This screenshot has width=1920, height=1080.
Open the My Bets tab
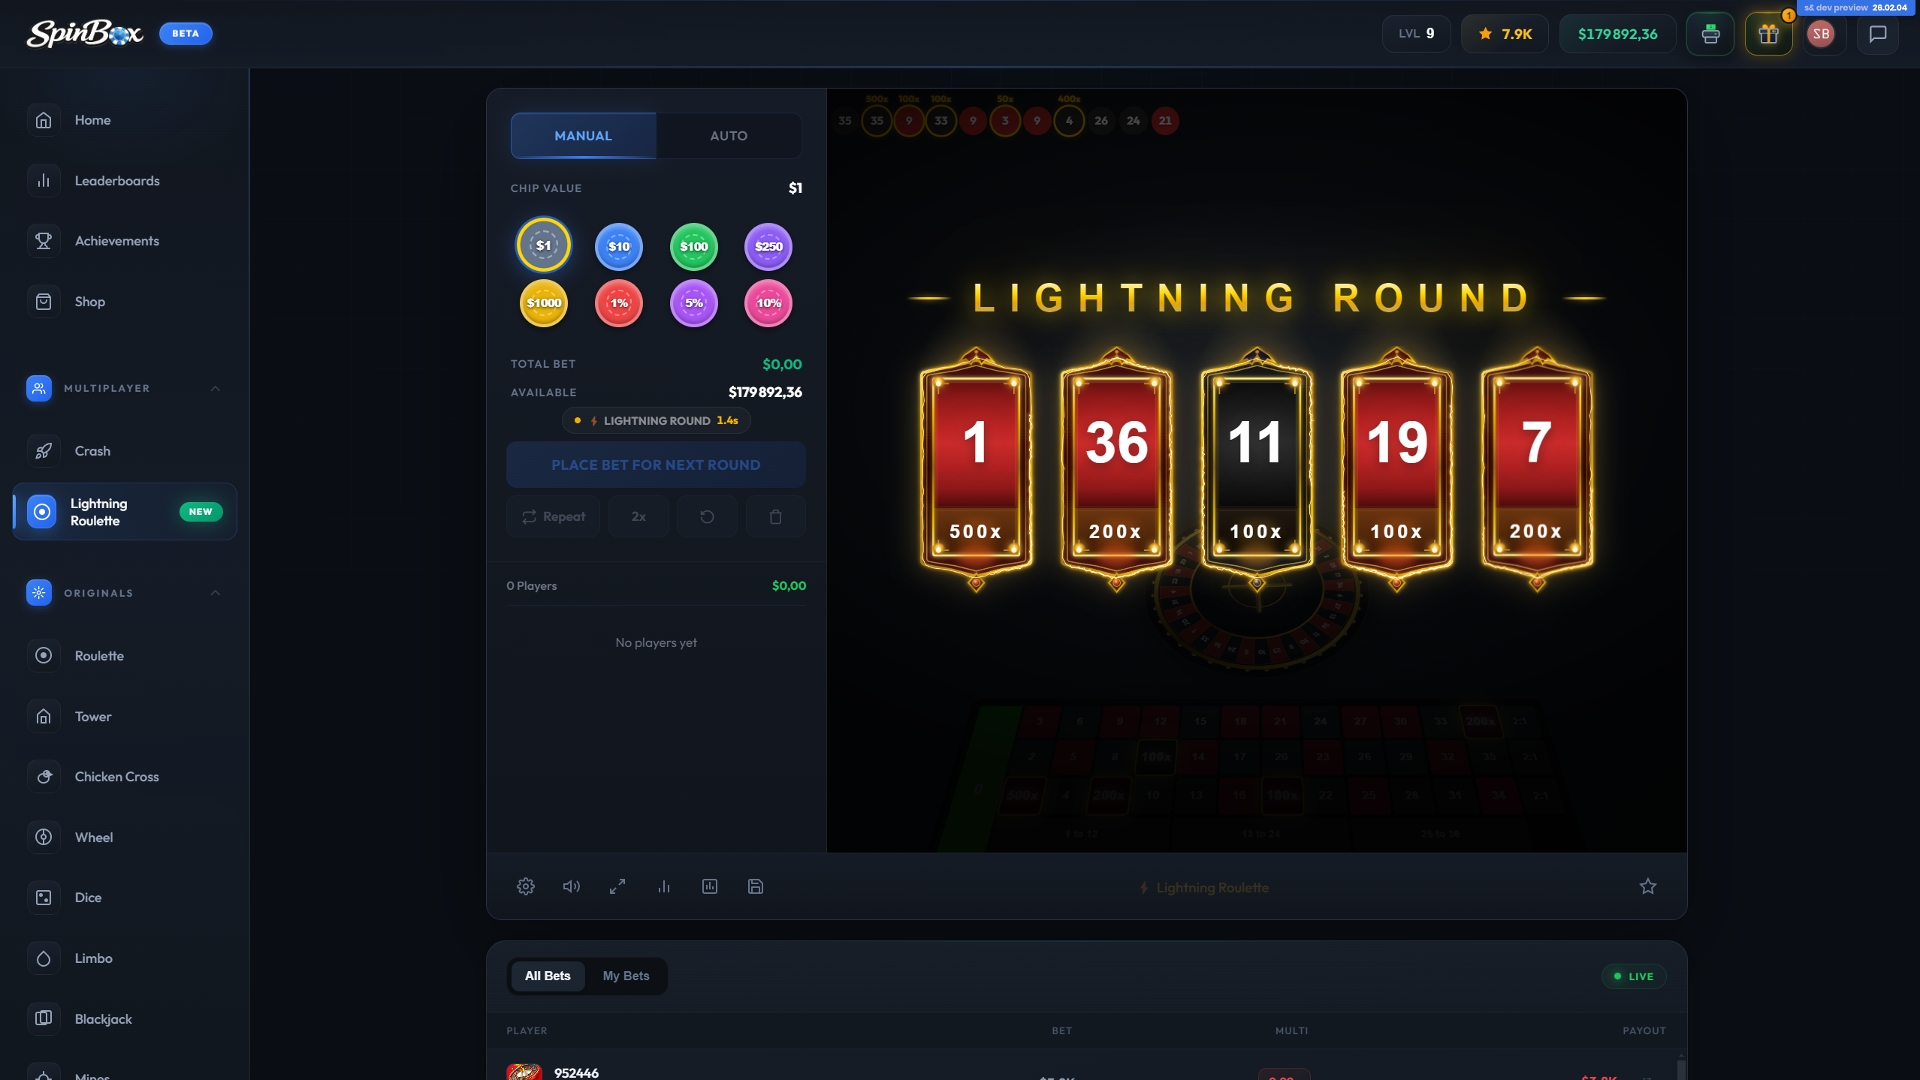point(626,976)
